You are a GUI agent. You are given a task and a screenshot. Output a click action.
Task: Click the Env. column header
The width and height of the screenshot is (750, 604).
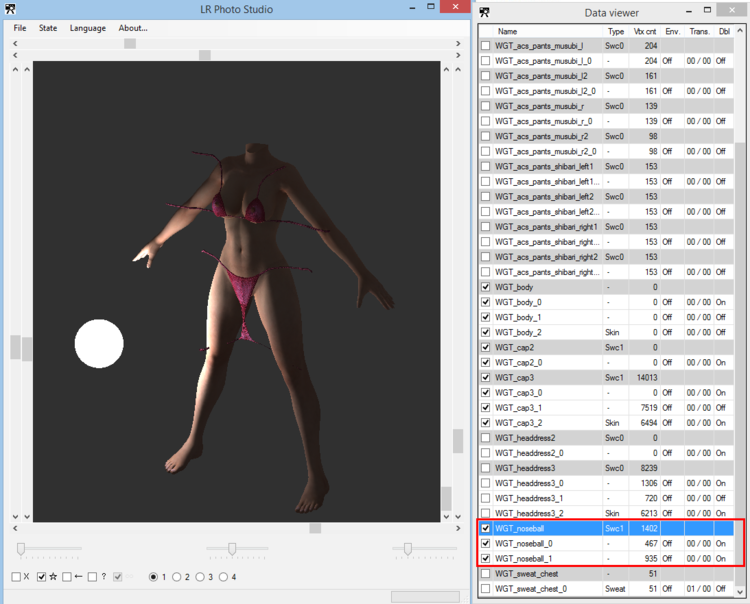click(672, 31)
